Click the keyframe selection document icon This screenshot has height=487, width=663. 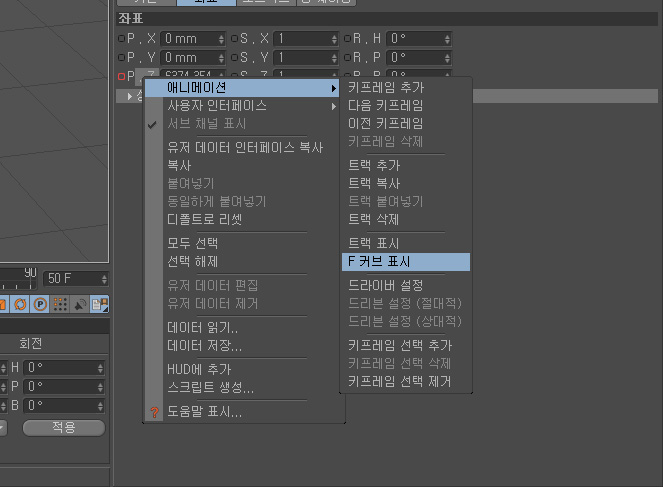coord(100,303)
